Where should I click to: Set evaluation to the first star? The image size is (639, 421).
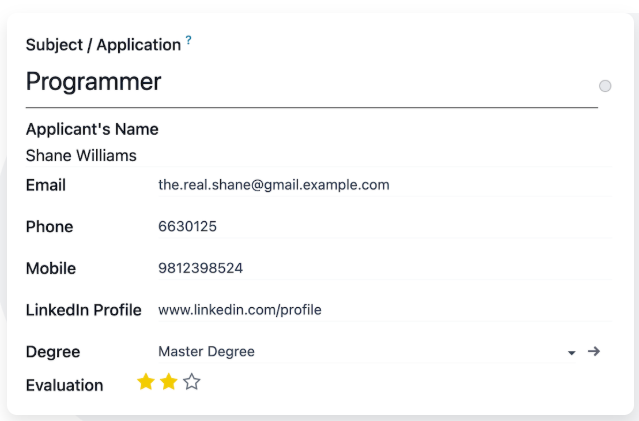tap(146, 382)
